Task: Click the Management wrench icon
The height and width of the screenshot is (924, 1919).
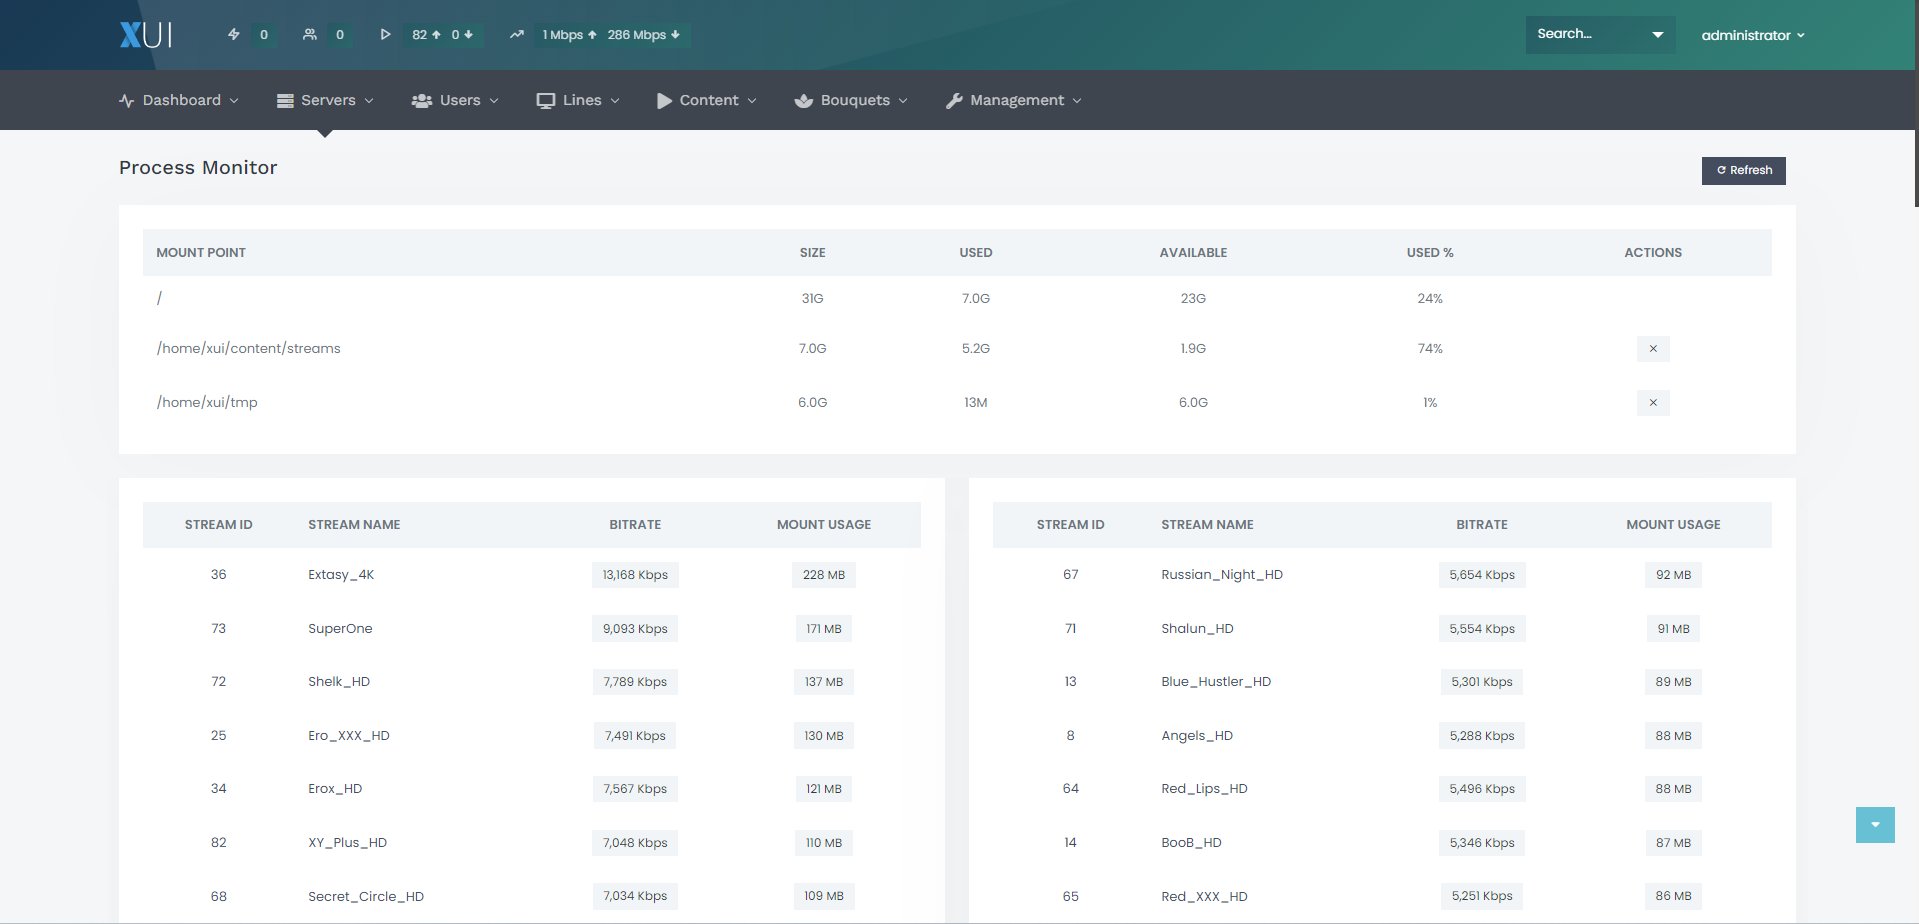Action: click(x=954, y=100)
